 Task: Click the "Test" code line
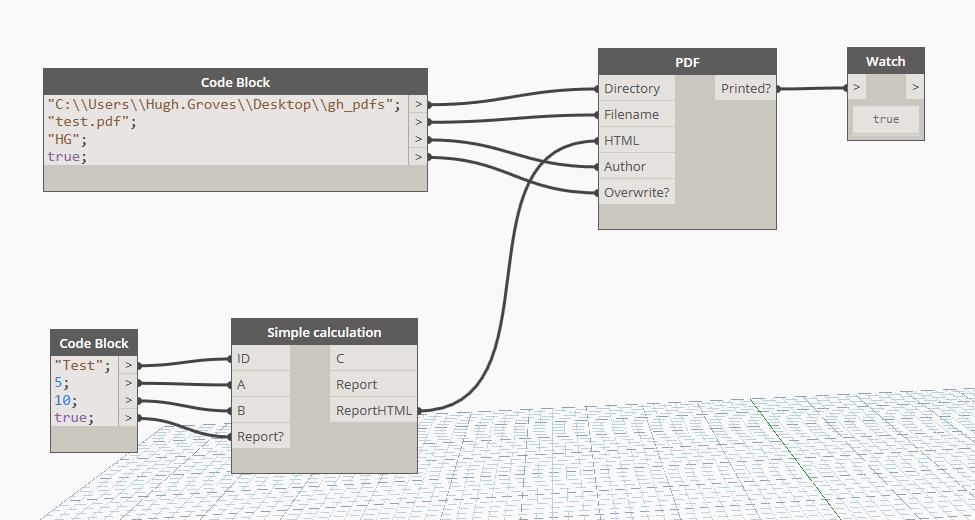point(83,366)
